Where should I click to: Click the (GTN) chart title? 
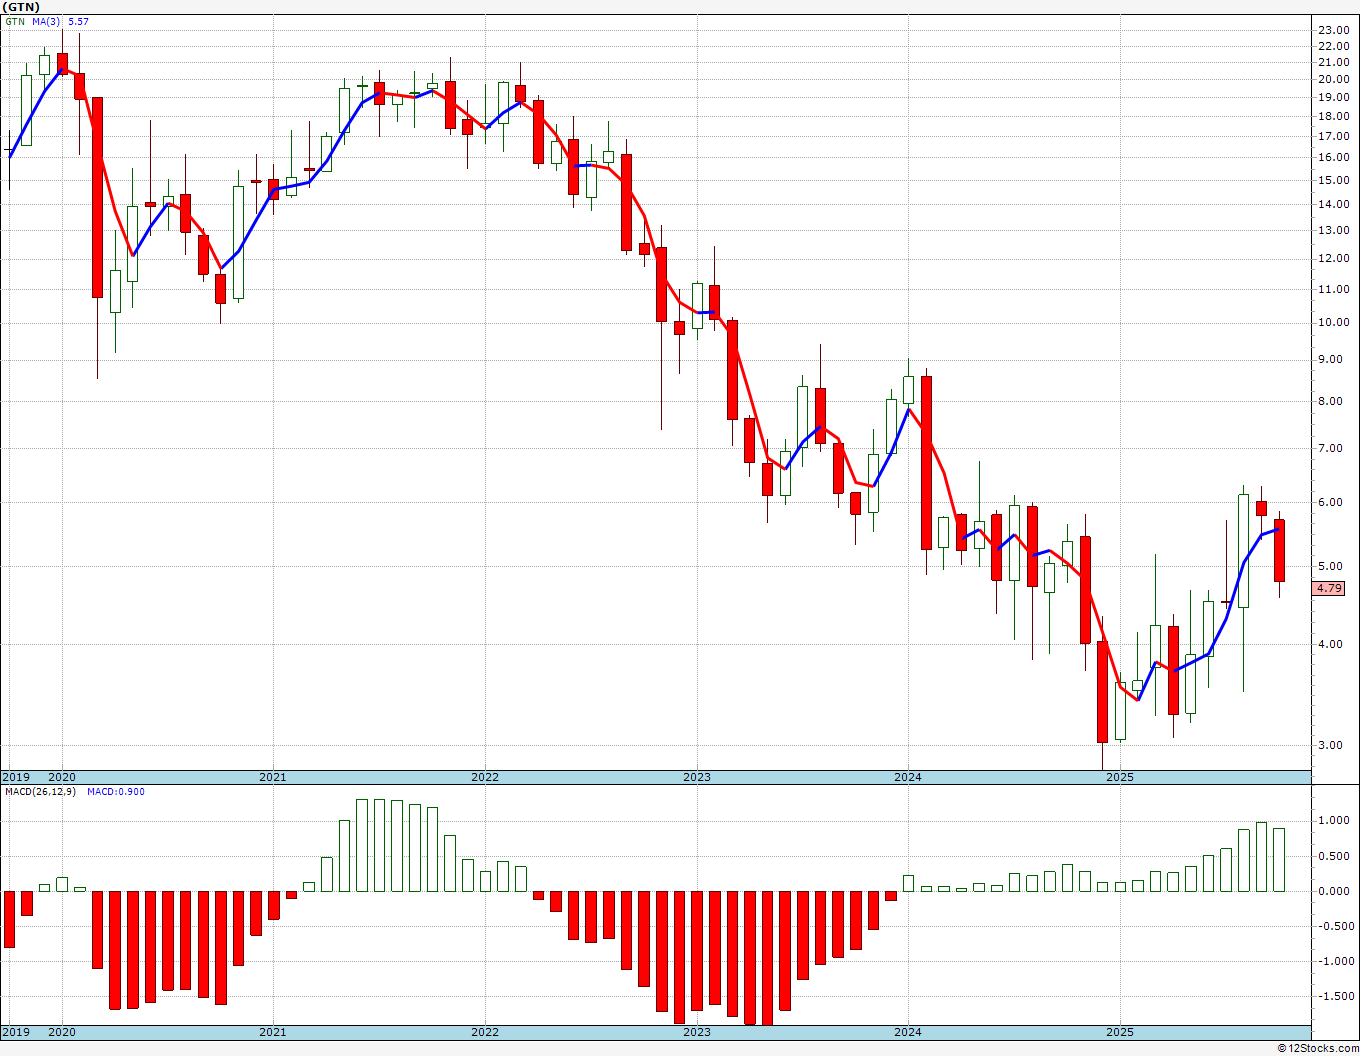click(x=21, y=7)
